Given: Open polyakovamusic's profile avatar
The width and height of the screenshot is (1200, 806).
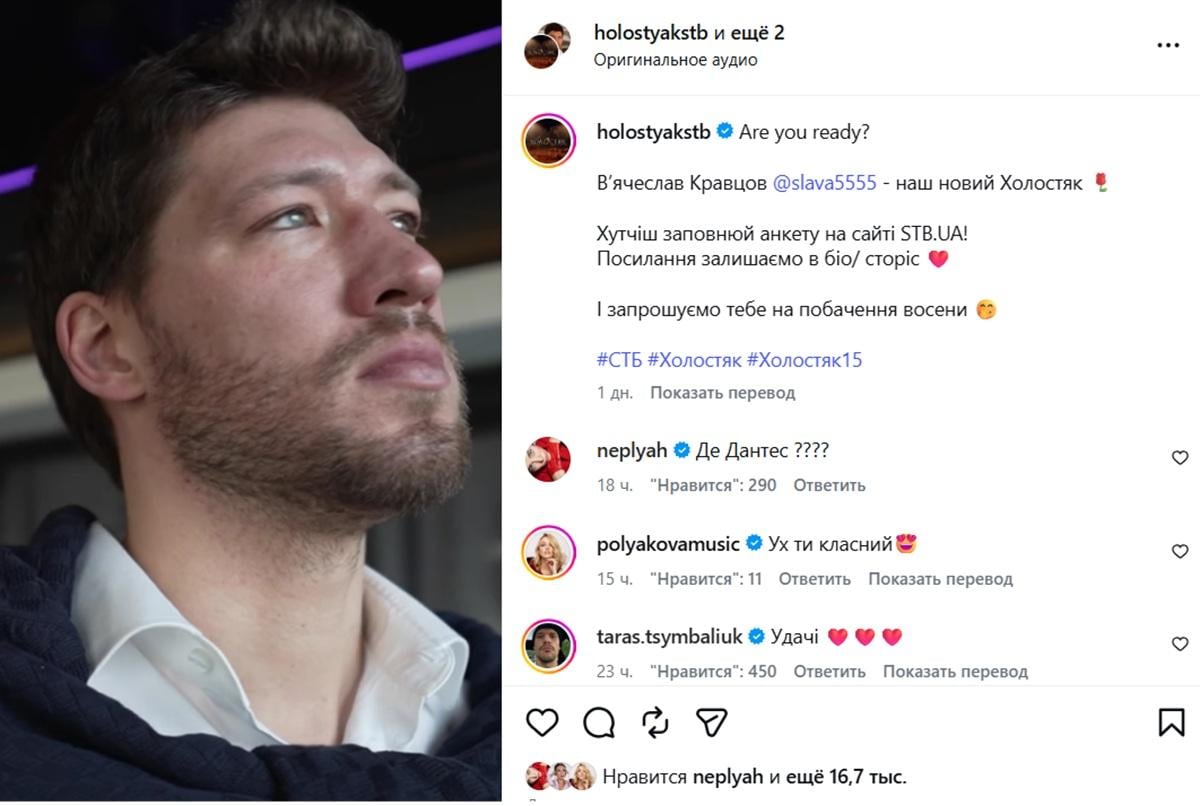Looking at the screenshot, I should (548, 553).
